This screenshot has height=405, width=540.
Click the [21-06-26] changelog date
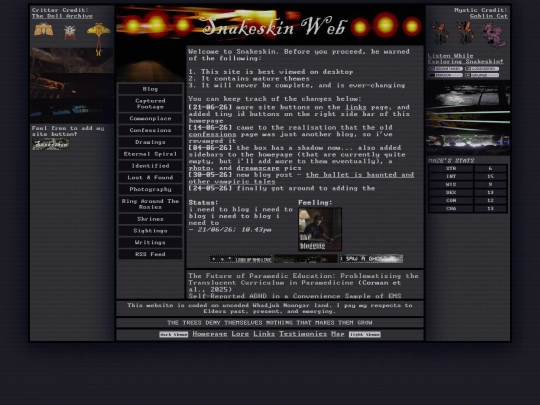click(210, 107)
